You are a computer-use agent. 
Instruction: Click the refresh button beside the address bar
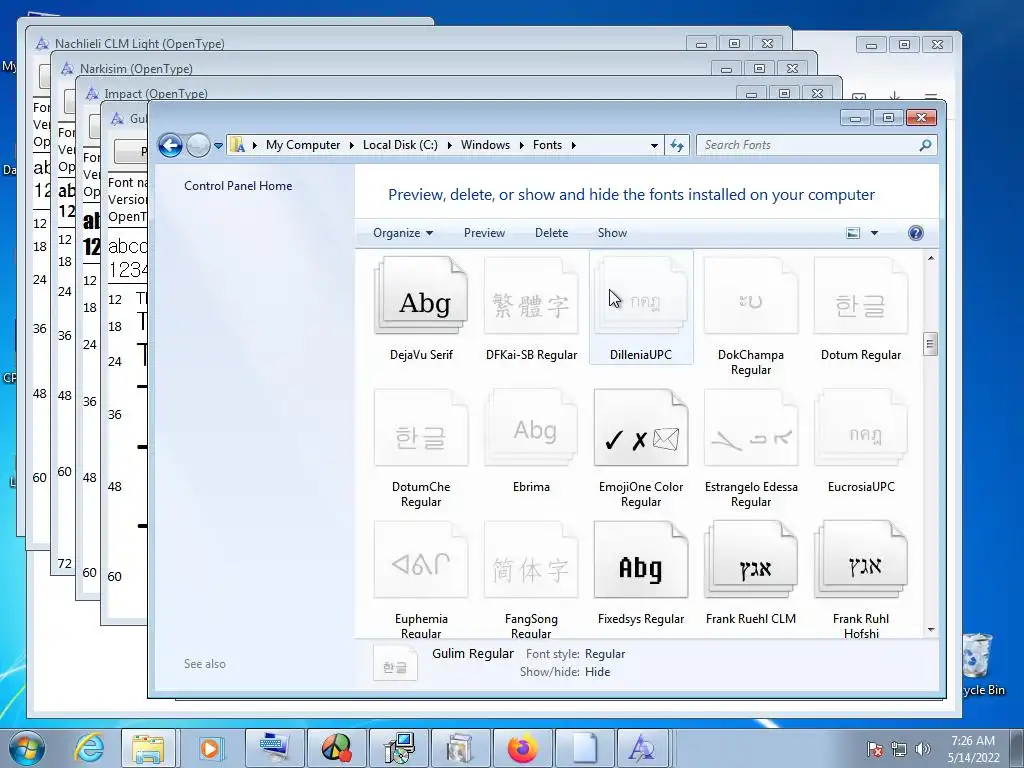coord(677,145)
